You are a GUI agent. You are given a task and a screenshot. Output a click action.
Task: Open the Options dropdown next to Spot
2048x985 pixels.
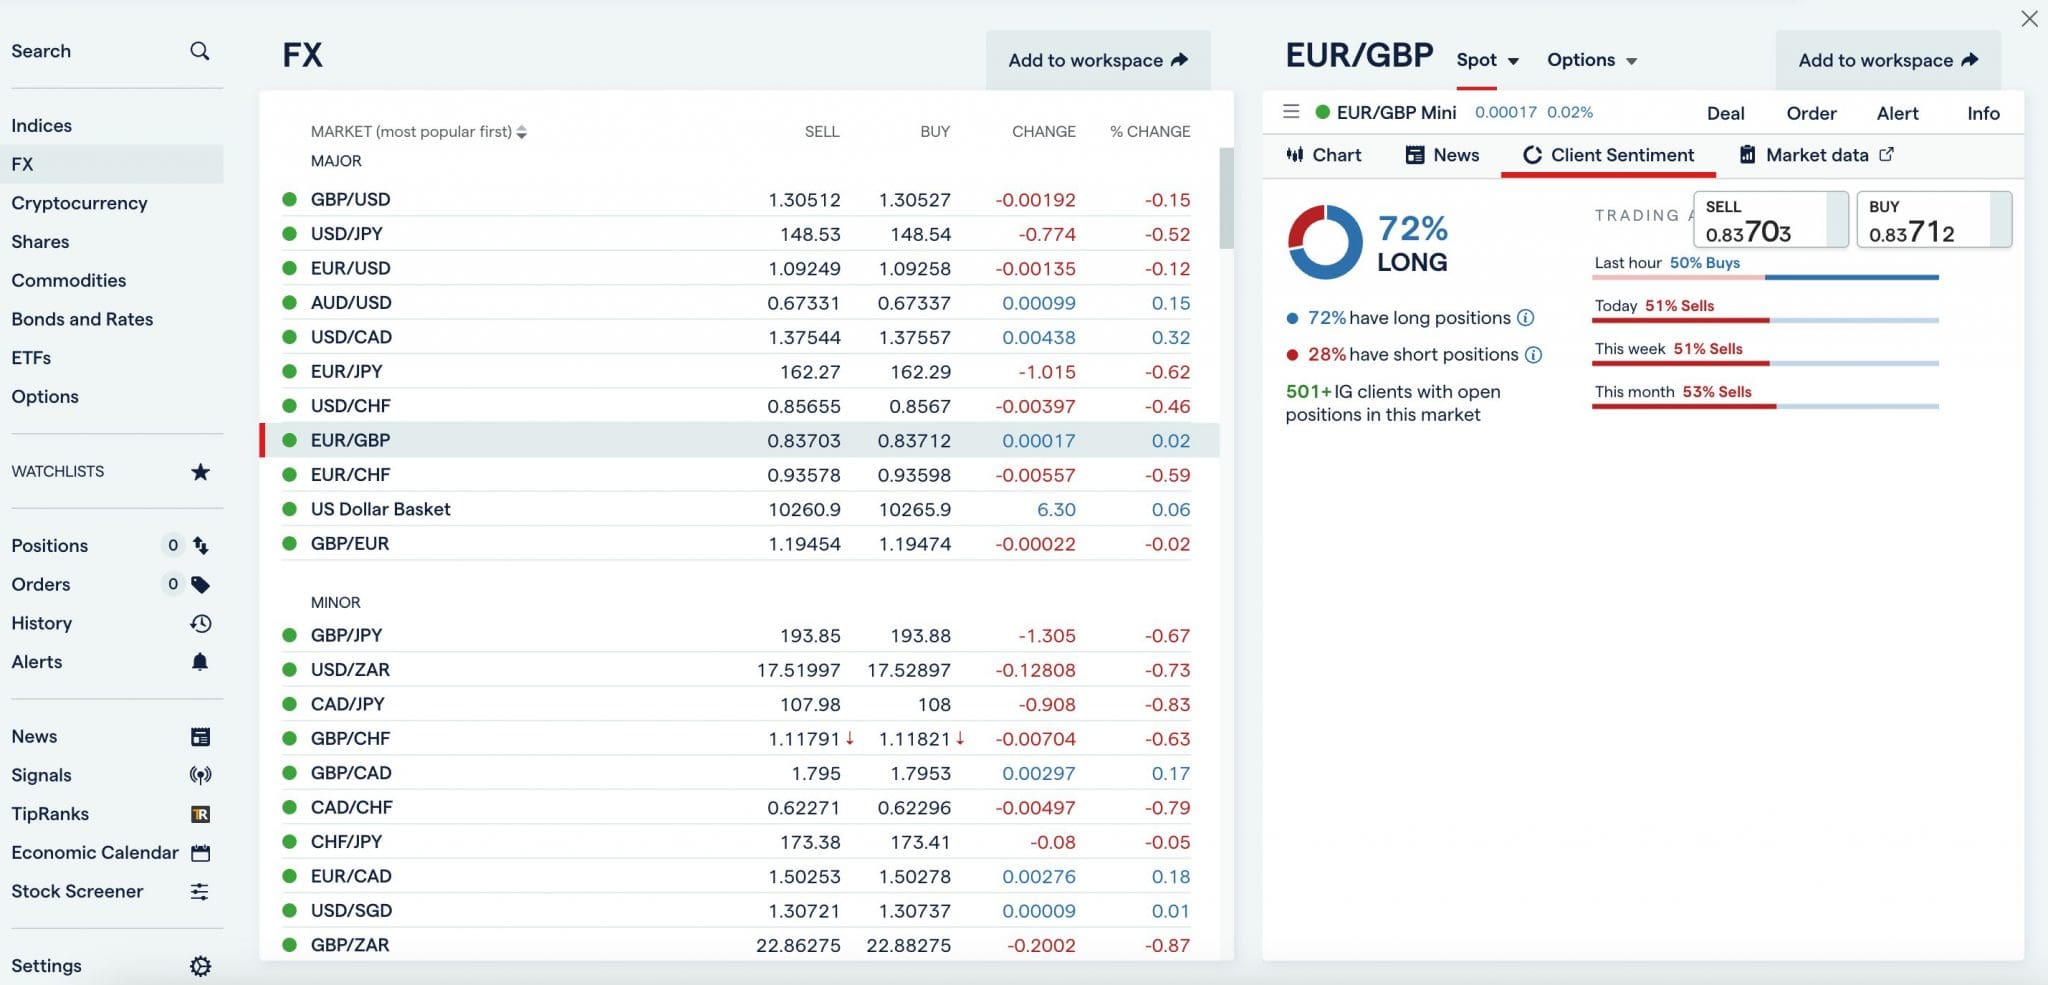tap(1591, 60)
